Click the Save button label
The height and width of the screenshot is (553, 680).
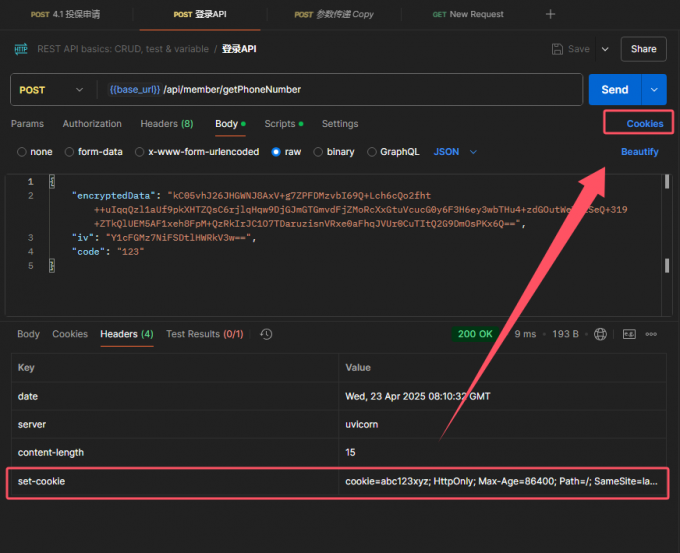[x=579, y=49]
